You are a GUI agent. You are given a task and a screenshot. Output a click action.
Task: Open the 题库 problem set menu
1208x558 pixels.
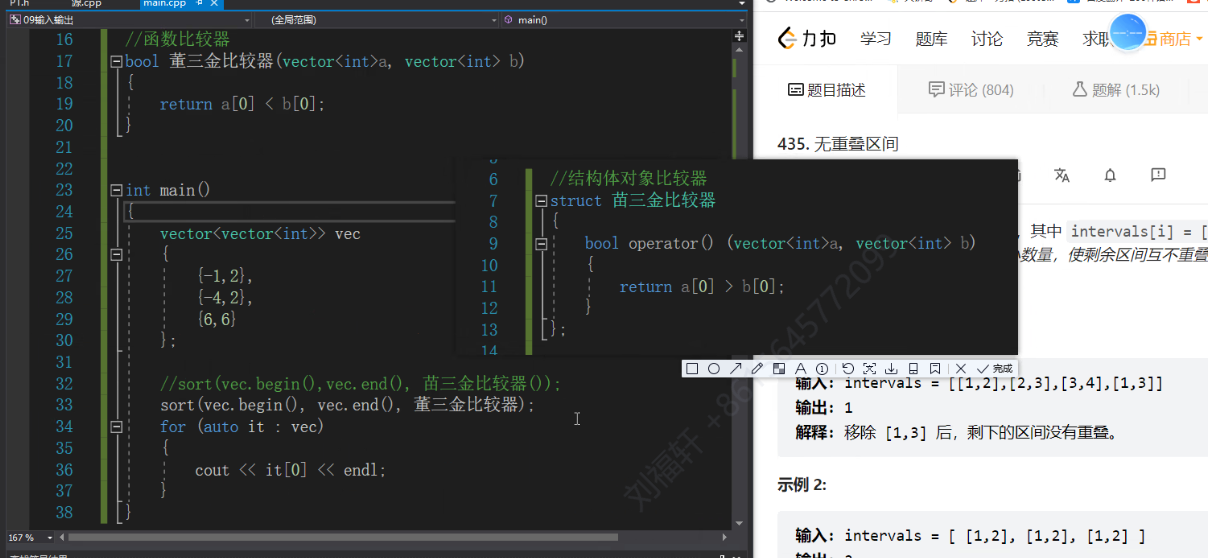931,39
